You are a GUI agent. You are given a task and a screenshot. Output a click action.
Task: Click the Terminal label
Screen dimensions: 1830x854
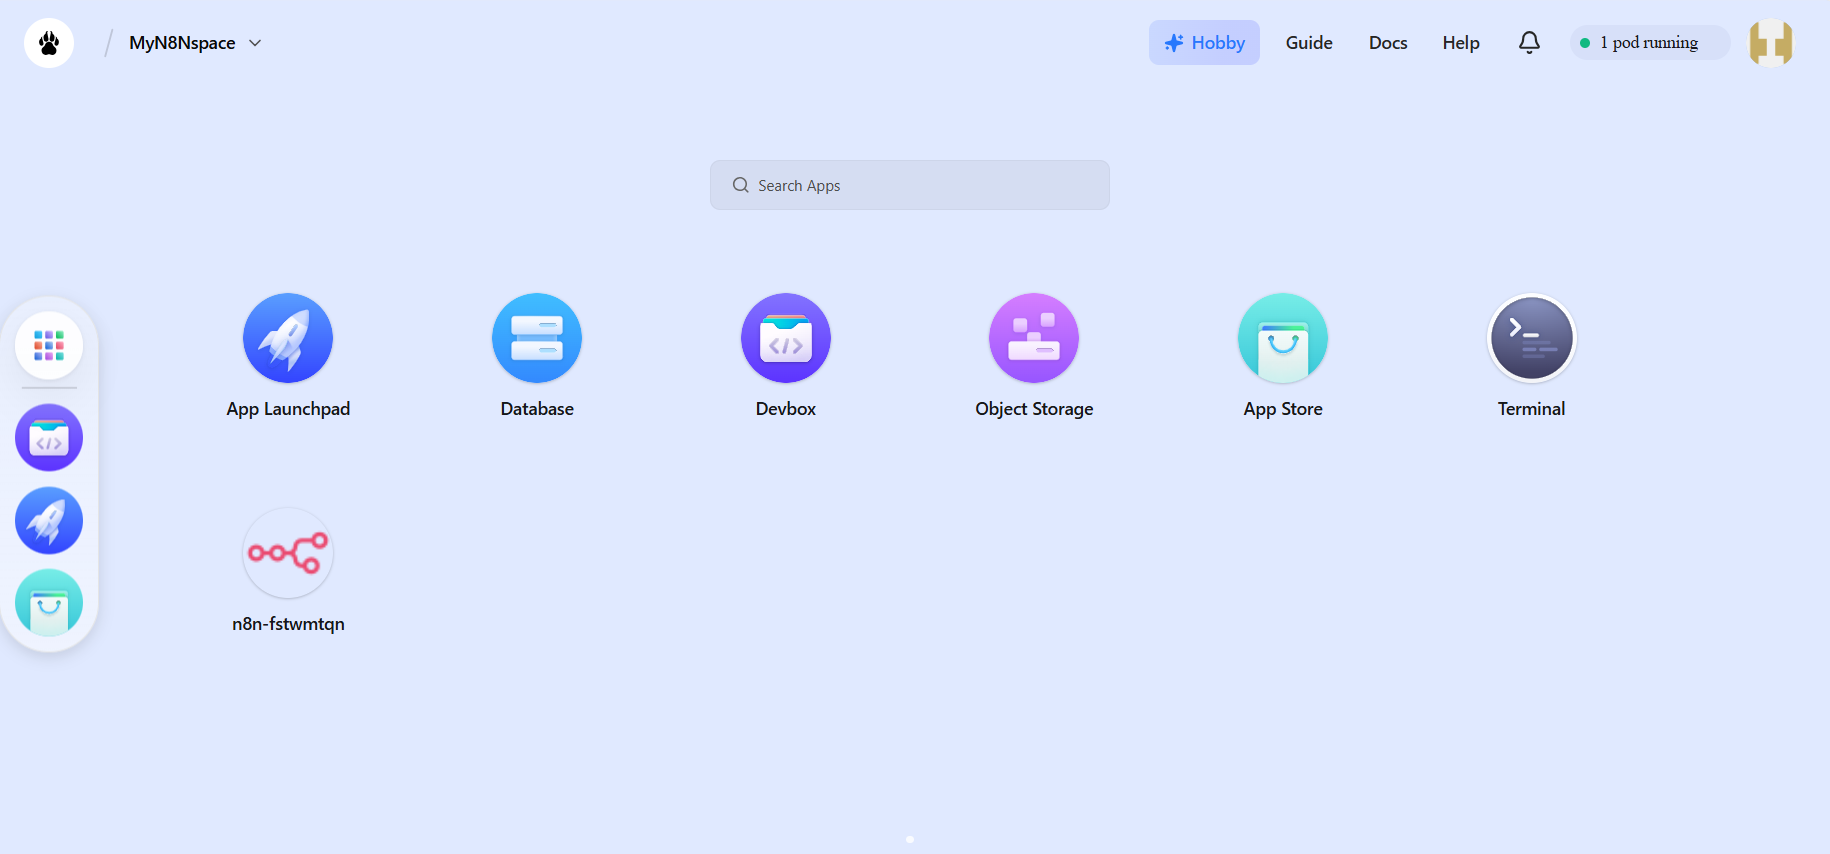click(1532, 409)
